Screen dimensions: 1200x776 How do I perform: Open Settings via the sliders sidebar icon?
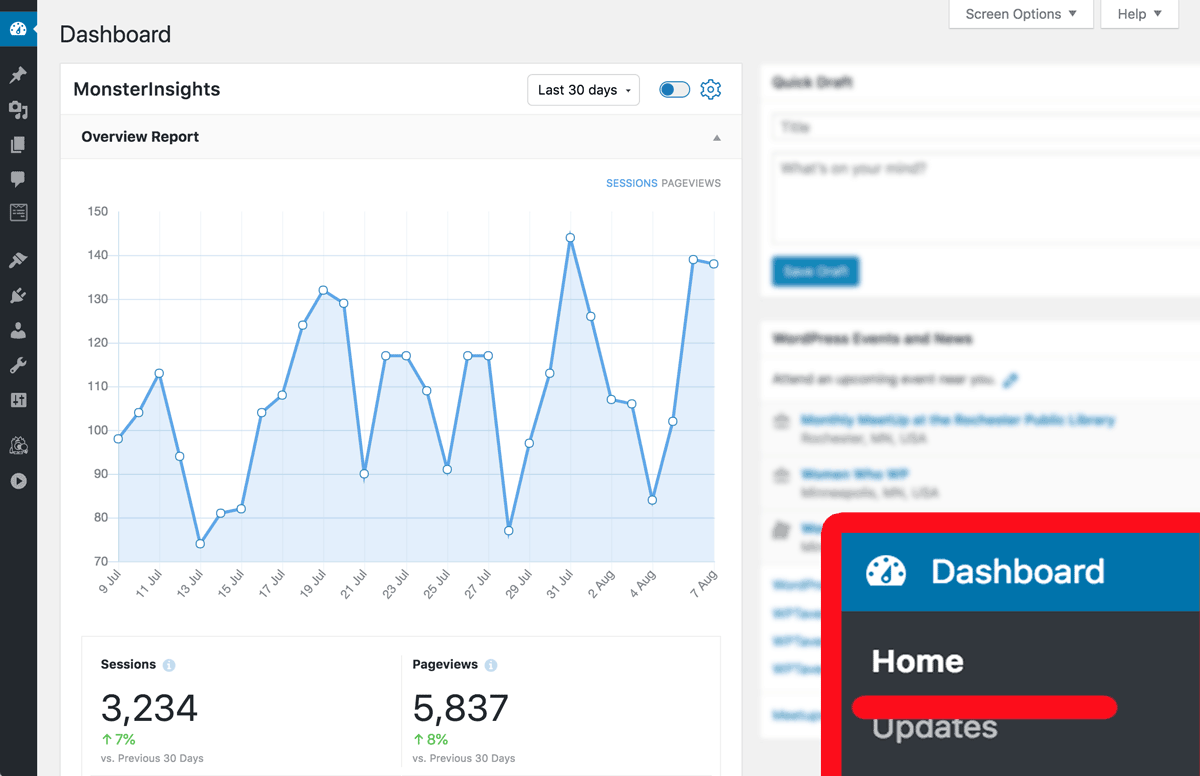pyautogui.click(x=18, y=400)
